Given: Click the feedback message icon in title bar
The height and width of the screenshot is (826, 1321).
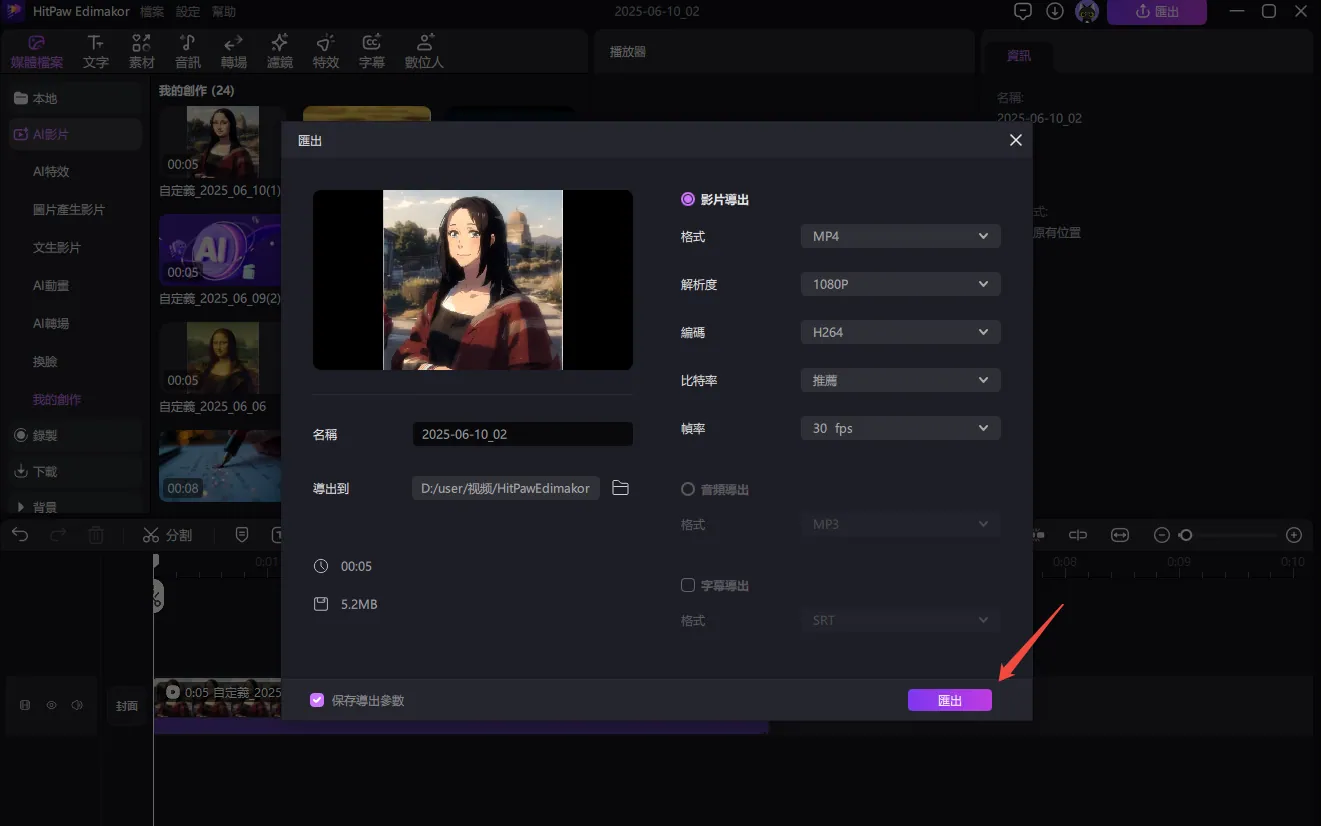Looking at the screenshot, I should (x=1023, y=12).
